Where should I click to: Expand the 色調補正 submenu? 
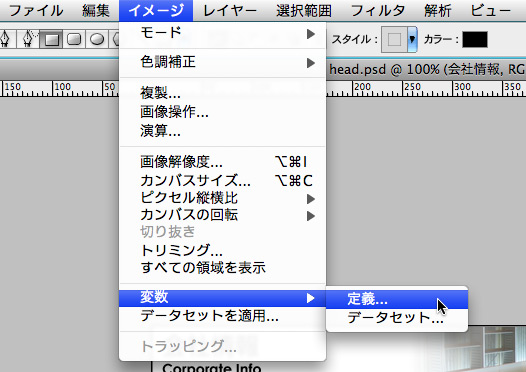[222, 62]
